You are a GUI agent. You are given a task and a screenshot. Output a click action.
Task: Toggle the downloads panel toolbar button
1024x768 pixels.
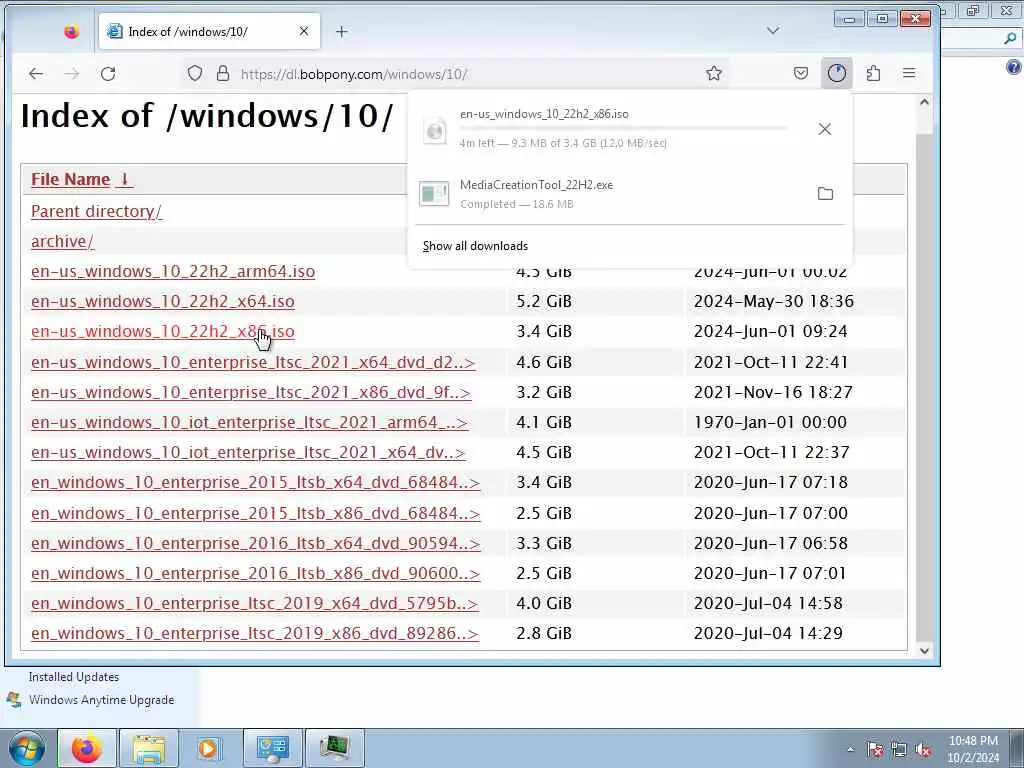coord(837,73)
